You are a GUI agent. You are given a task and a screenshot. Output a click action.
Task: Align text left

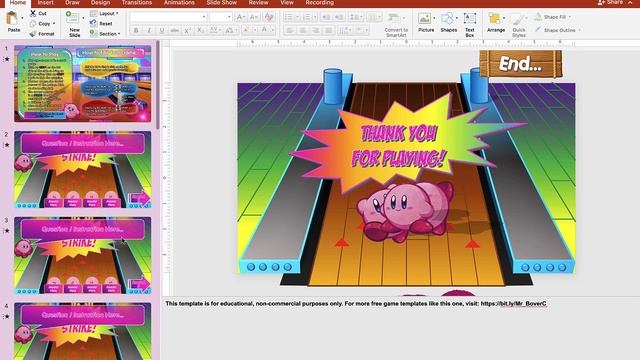pos(290,30)
